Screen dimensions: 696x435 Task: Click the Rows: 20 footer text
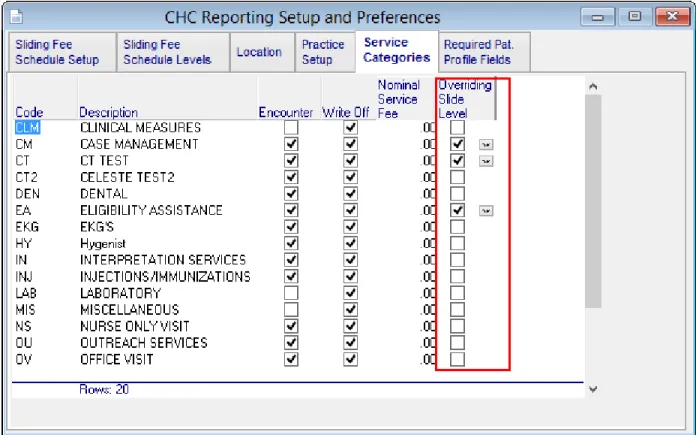click(104, 389)
